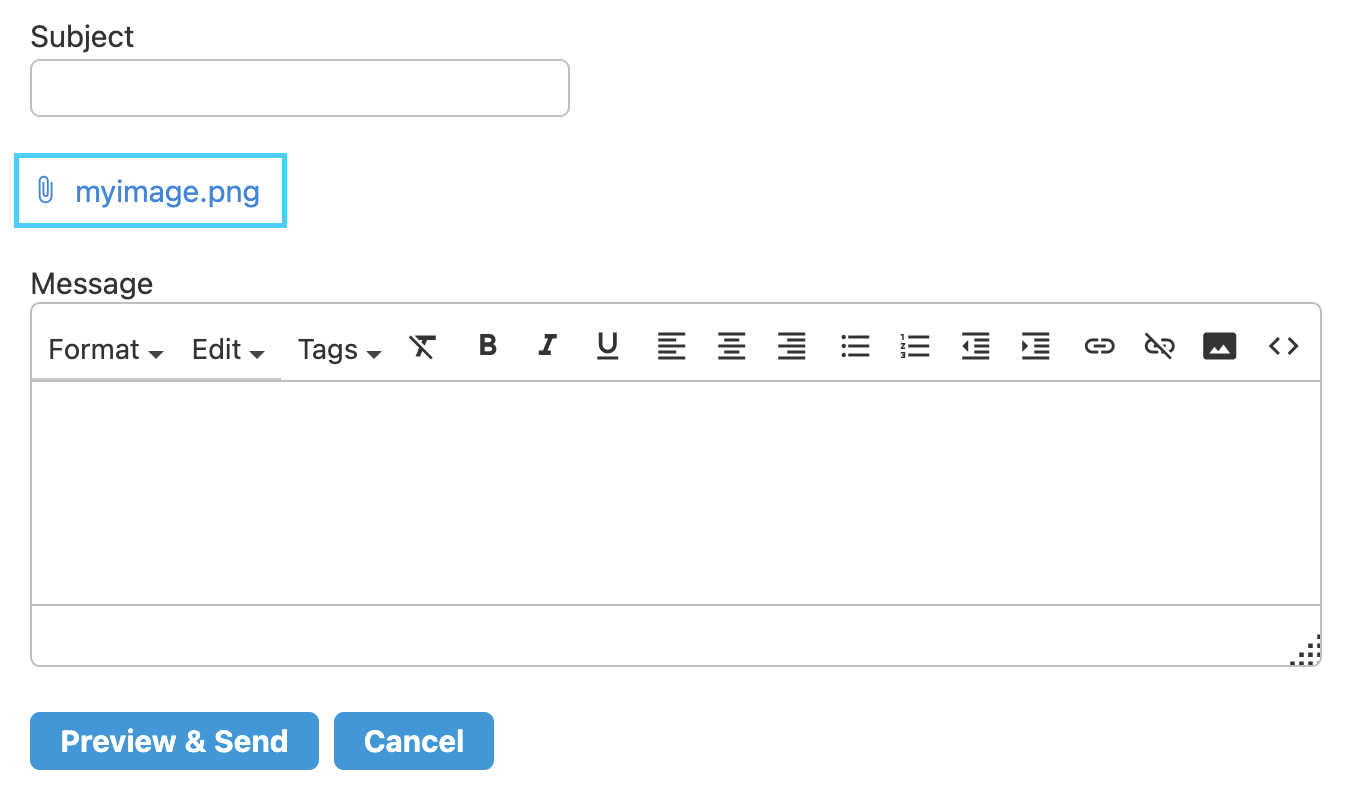Center align the message text
Image resolution: width=1360 pixels, height=808 pixels.
point(732,347)
